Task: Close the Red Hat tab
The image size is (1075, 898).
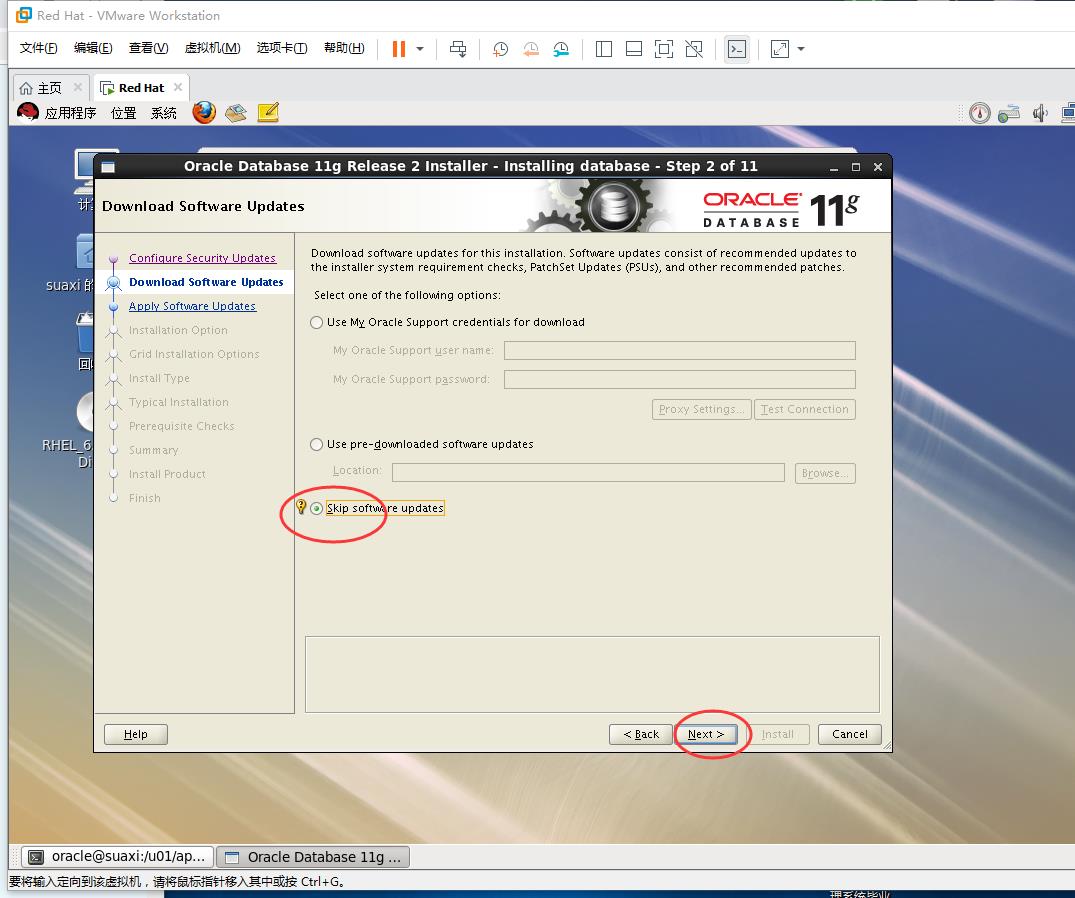Action: pos(178,87)
